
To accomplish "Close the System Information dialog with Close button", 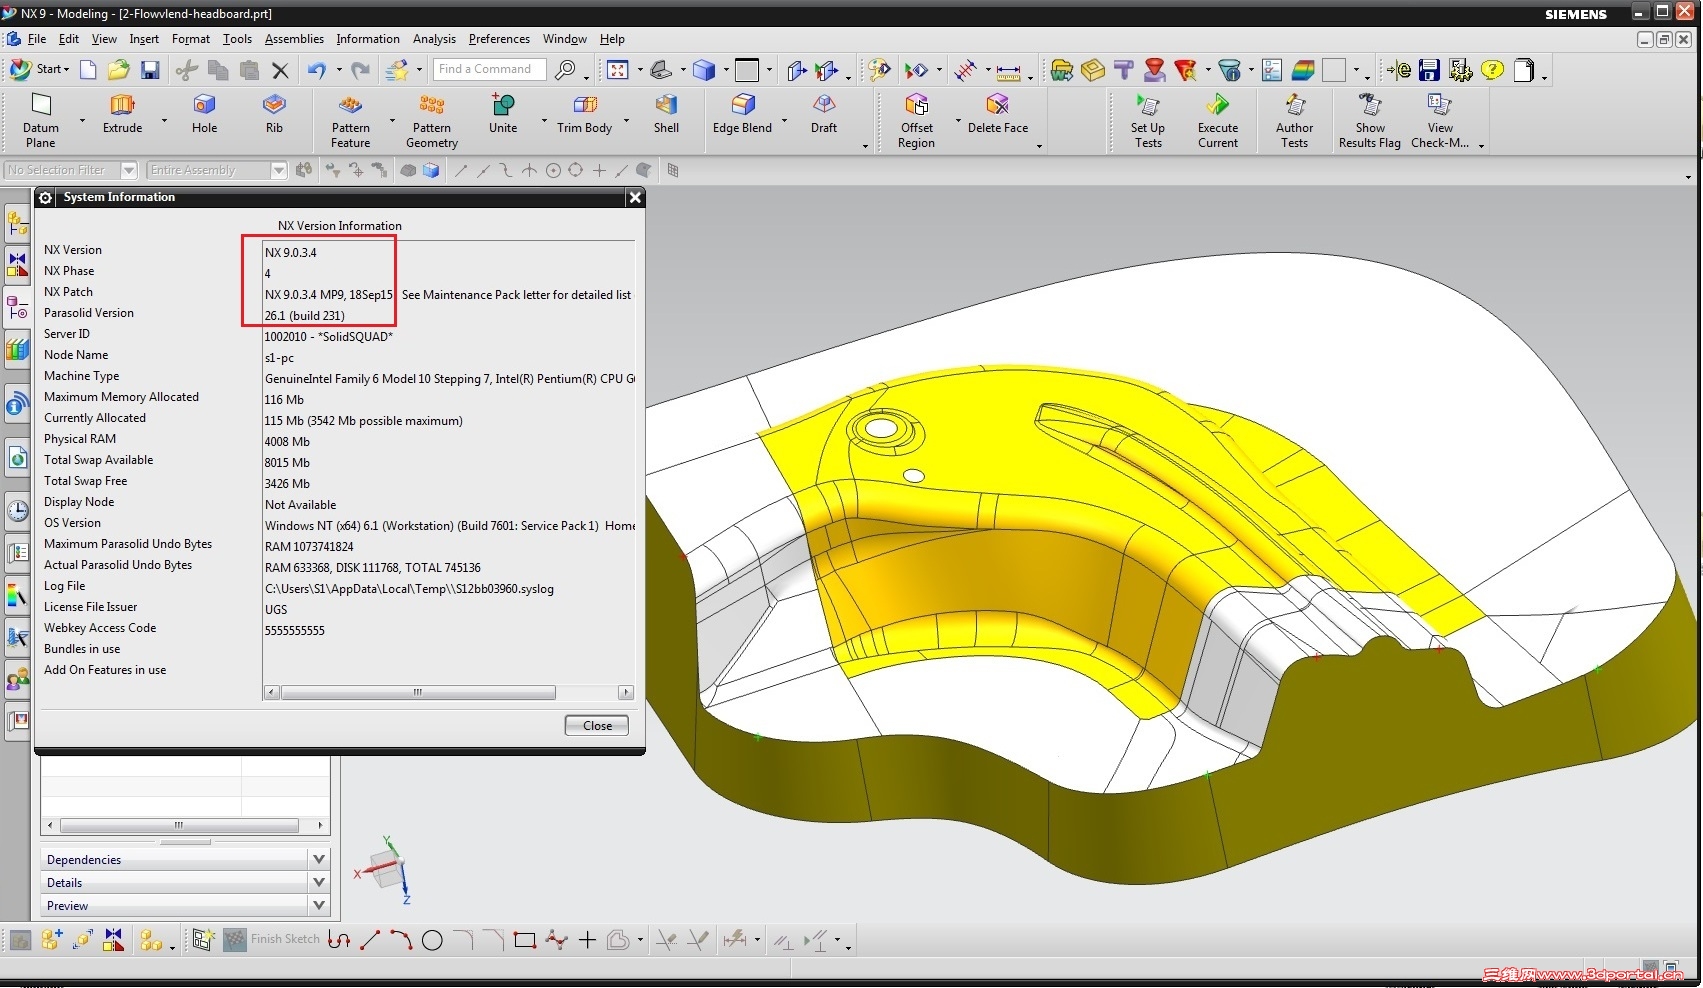I will point(597,726).
